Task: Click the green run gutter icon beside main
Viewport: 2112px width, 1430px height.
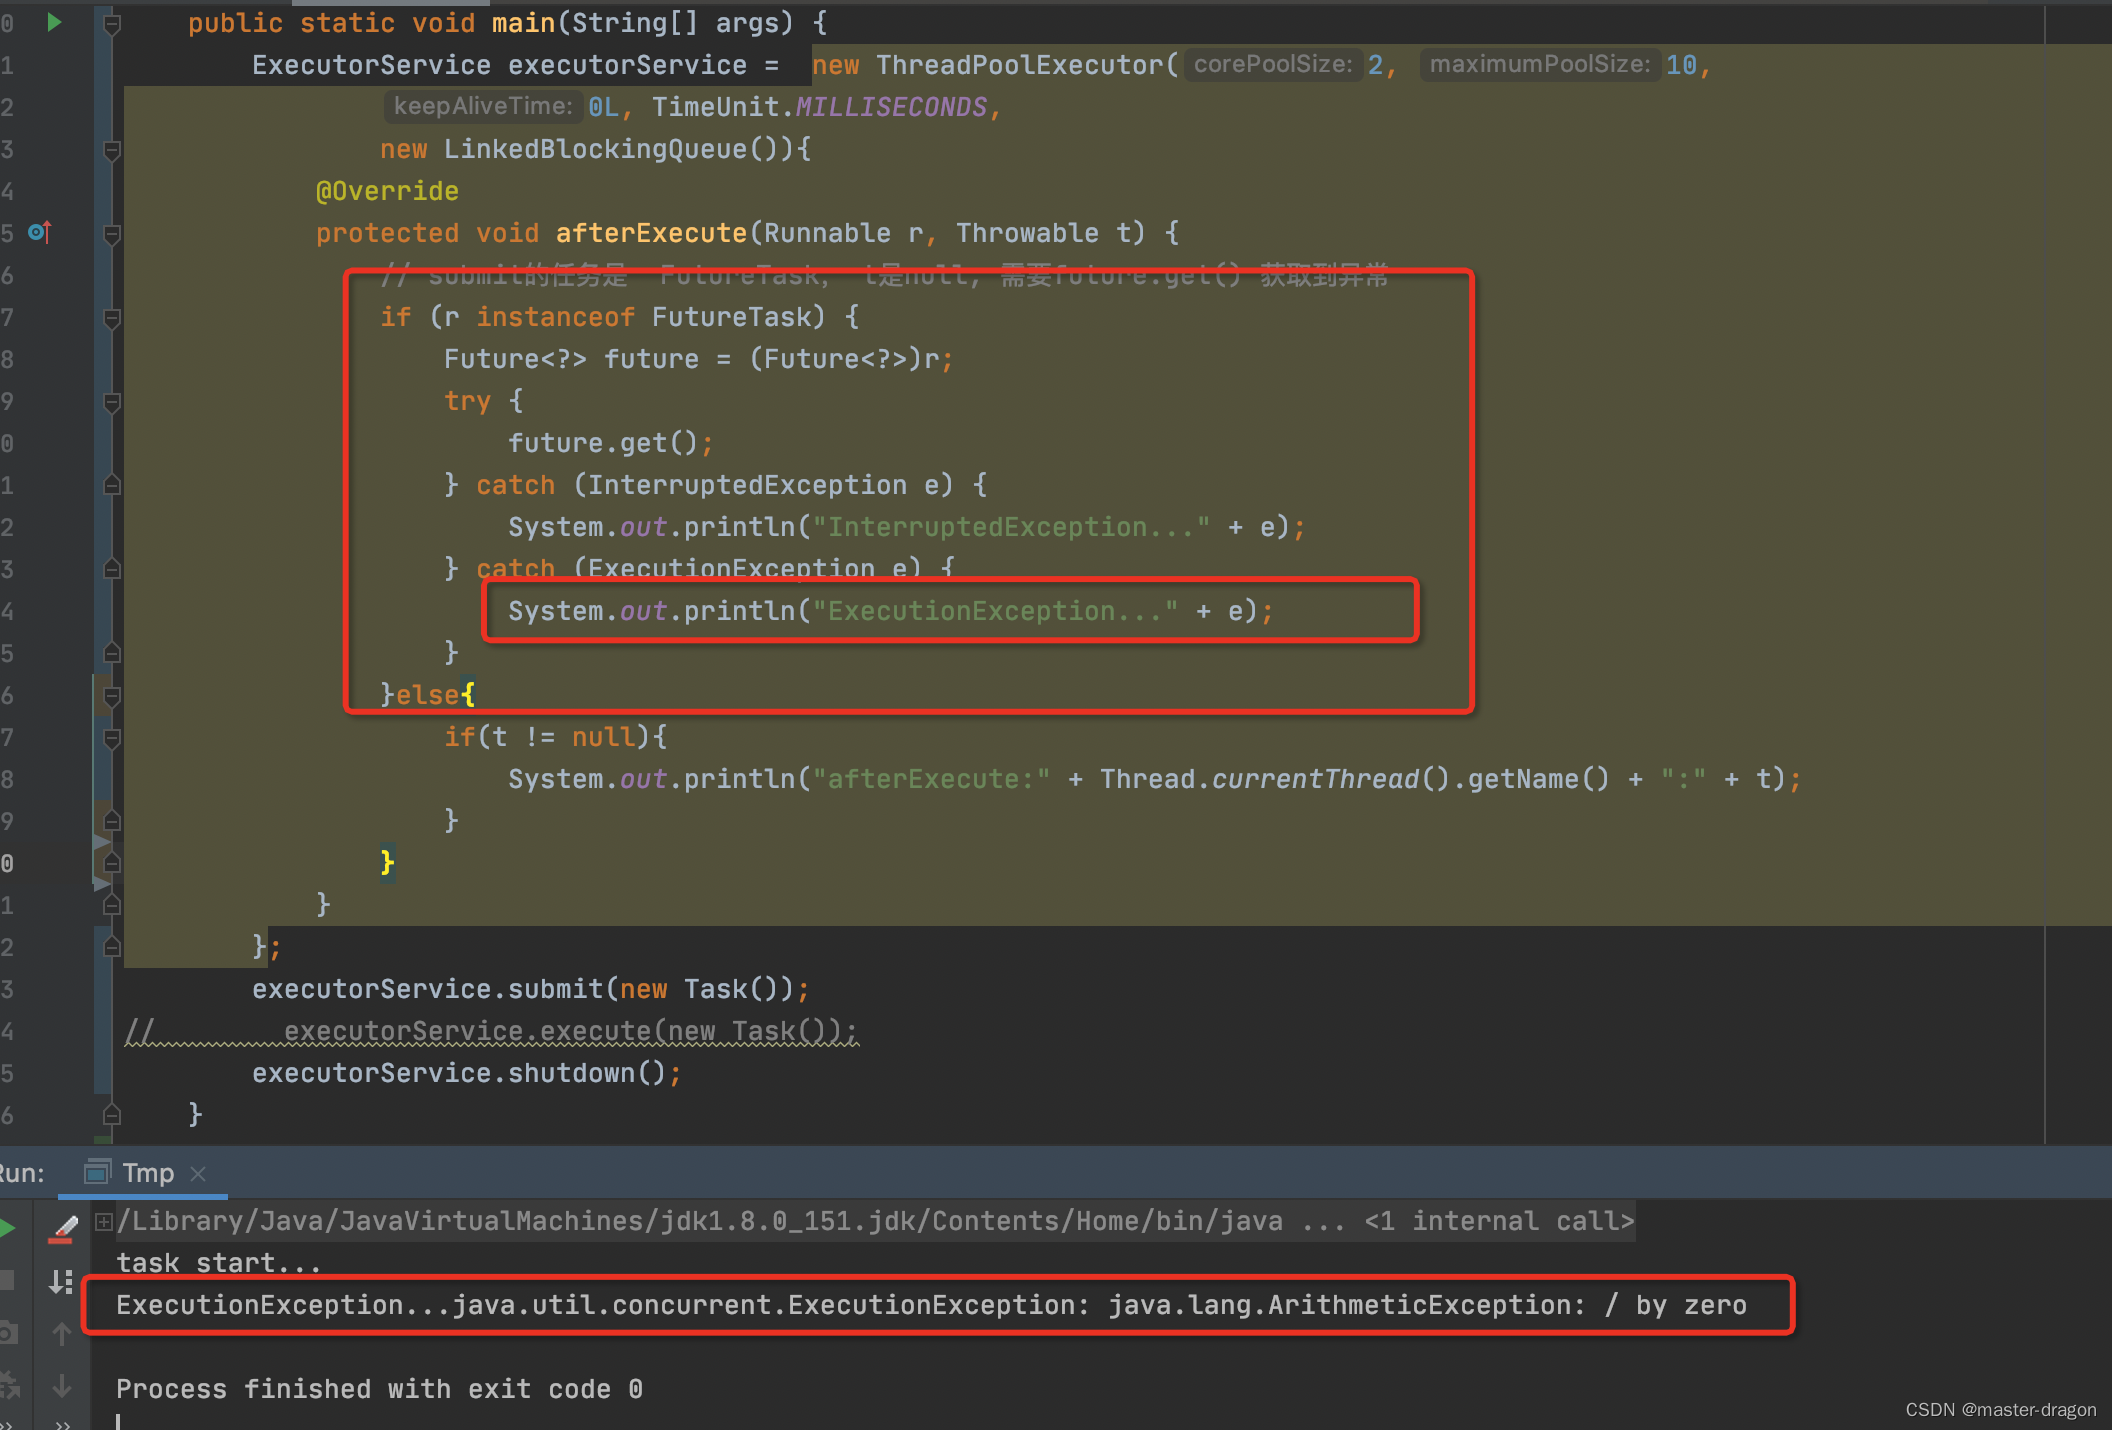Action: click(x=54, y=22)
